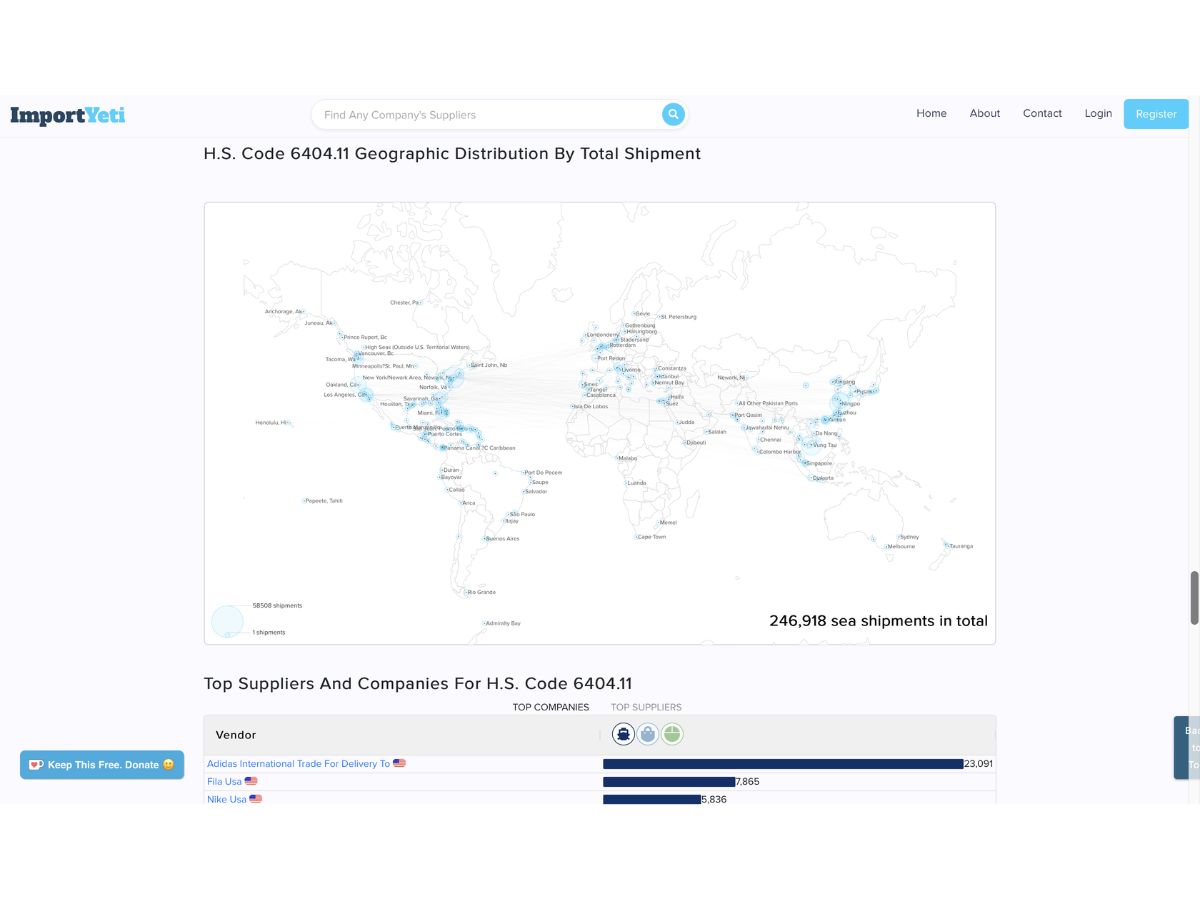Open the Fila Usa vendor link
1200x900 pixels.
[224, 781]
